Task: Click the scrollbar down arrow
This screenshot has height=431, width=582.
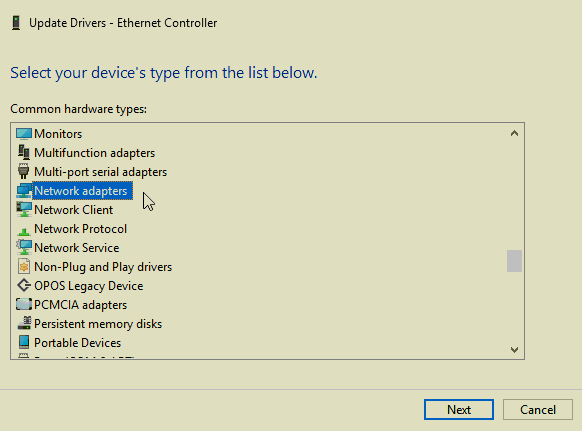Action: [514, 349]
